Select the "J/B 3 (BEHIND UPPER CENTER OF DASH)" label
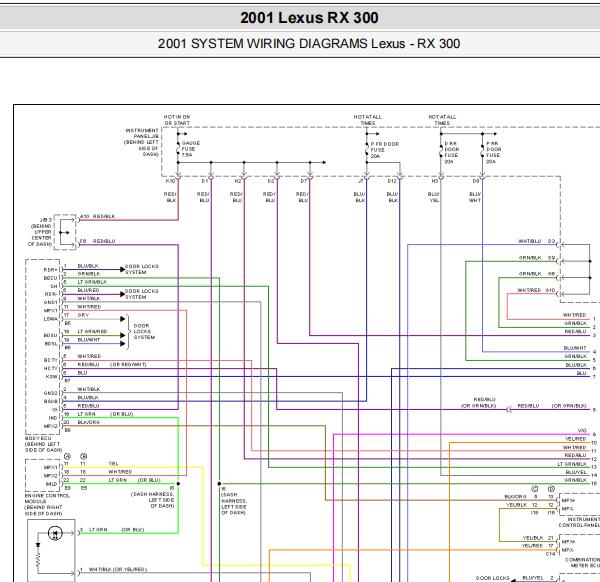The image size is (600, 582). (x=41, y=232)
